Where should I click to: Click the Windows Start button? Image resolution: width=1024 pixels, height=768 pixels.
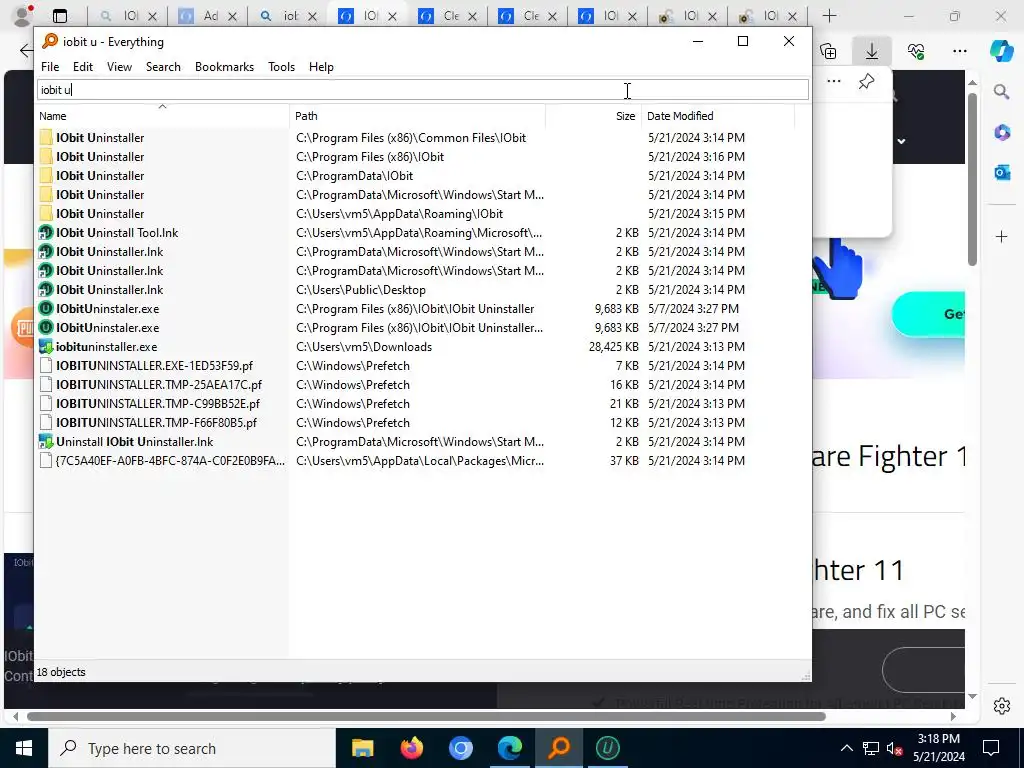tap(24, 748)
